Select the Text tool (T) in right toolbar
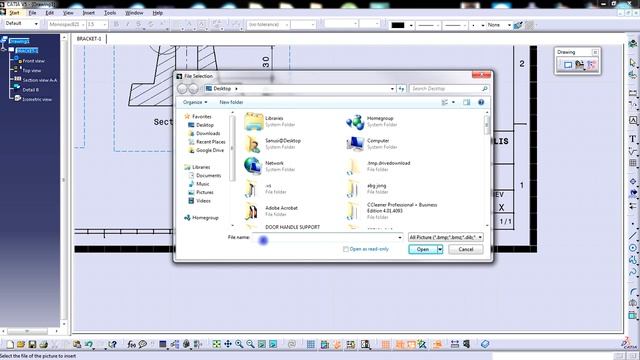This screenshot has width=640, height=360. click(633, 138)
